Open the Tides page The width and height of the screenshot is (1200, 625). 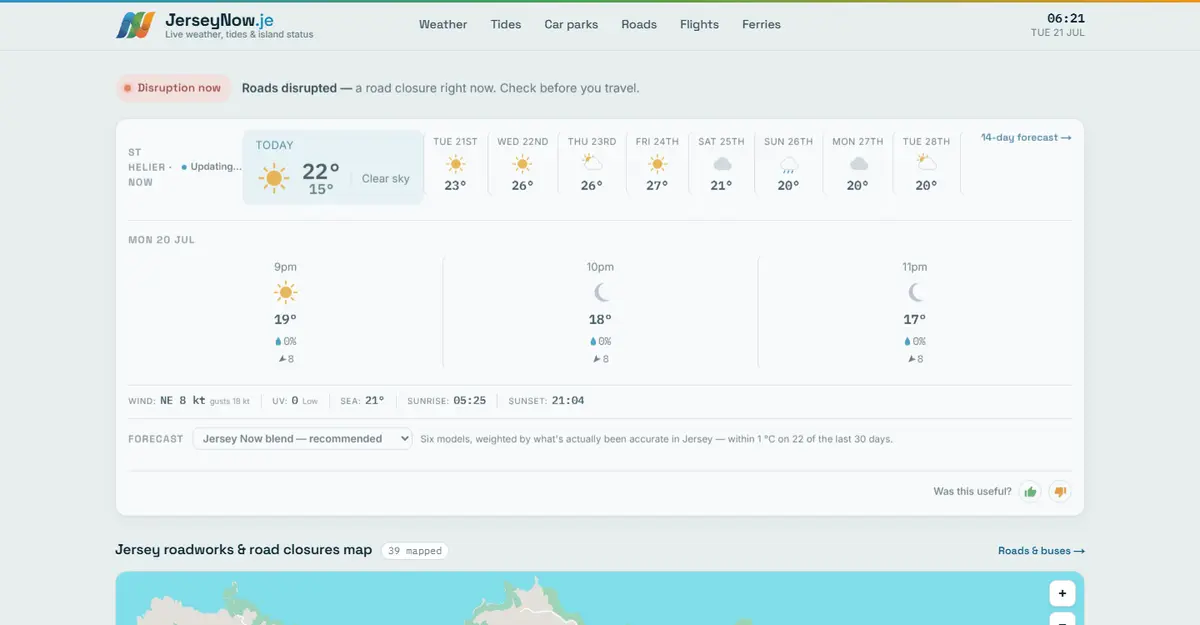tap(506, 24)
